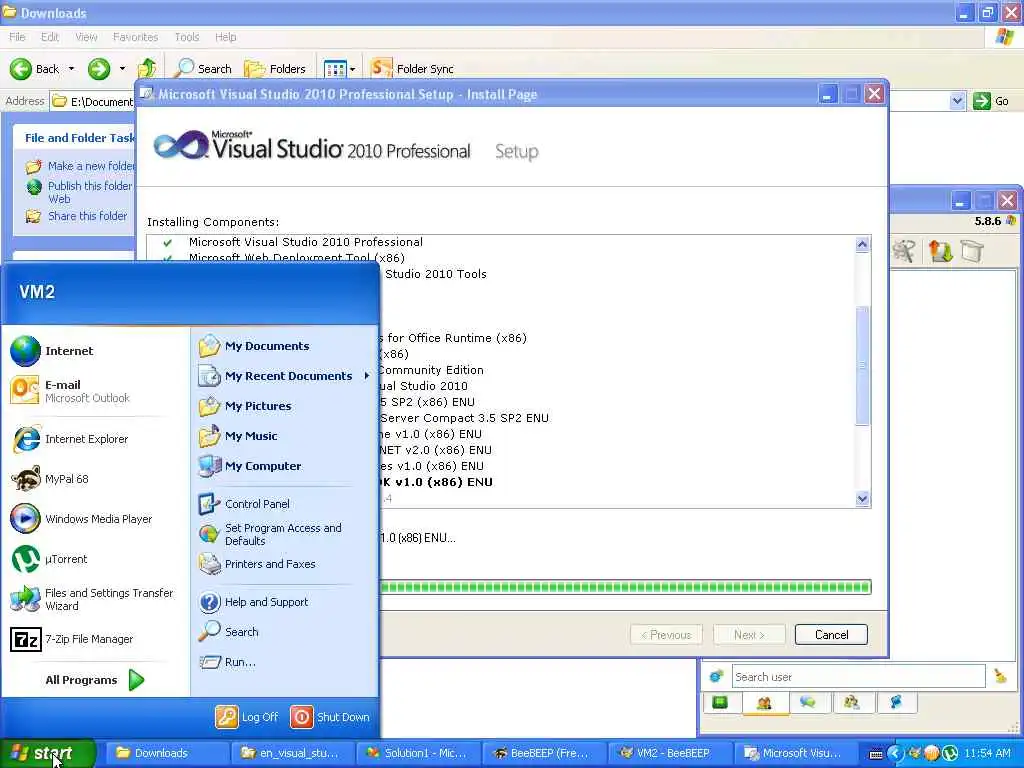Click Make a new folder link
The image size is (1024, 768).
tap(91, 166)
